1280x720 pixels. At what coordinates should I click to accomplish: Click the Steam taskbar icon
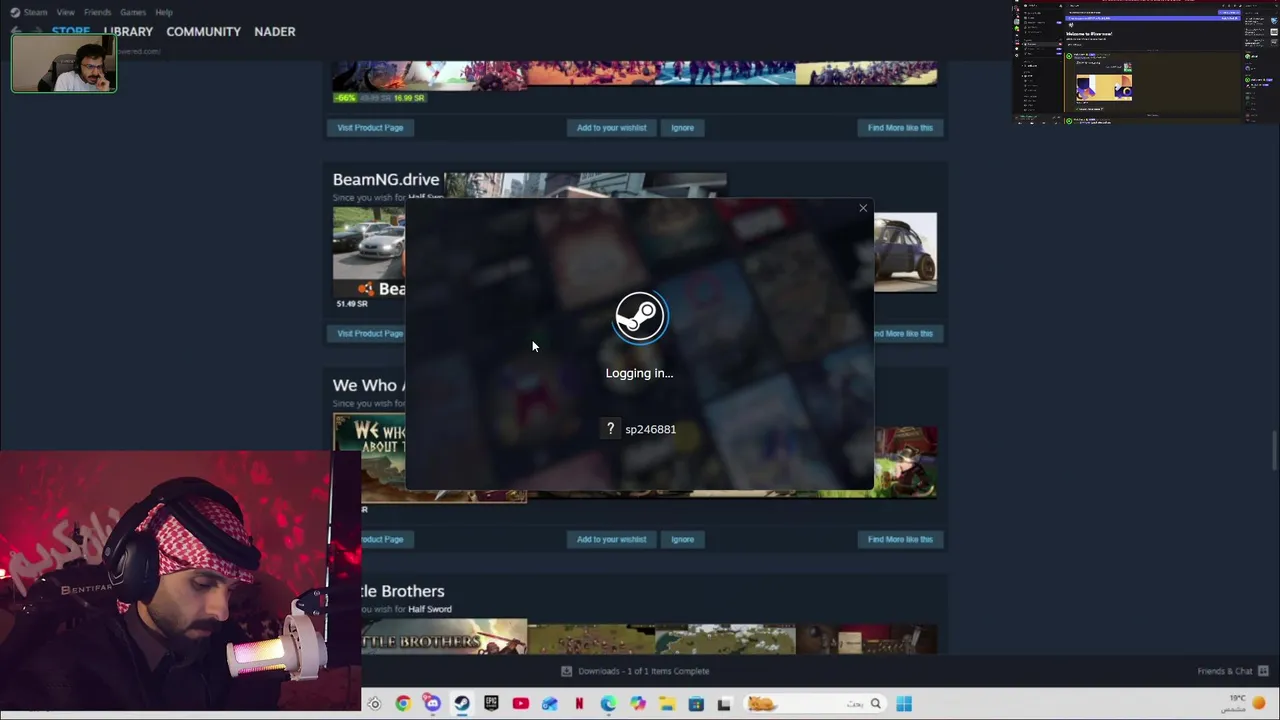pos(462,704)
